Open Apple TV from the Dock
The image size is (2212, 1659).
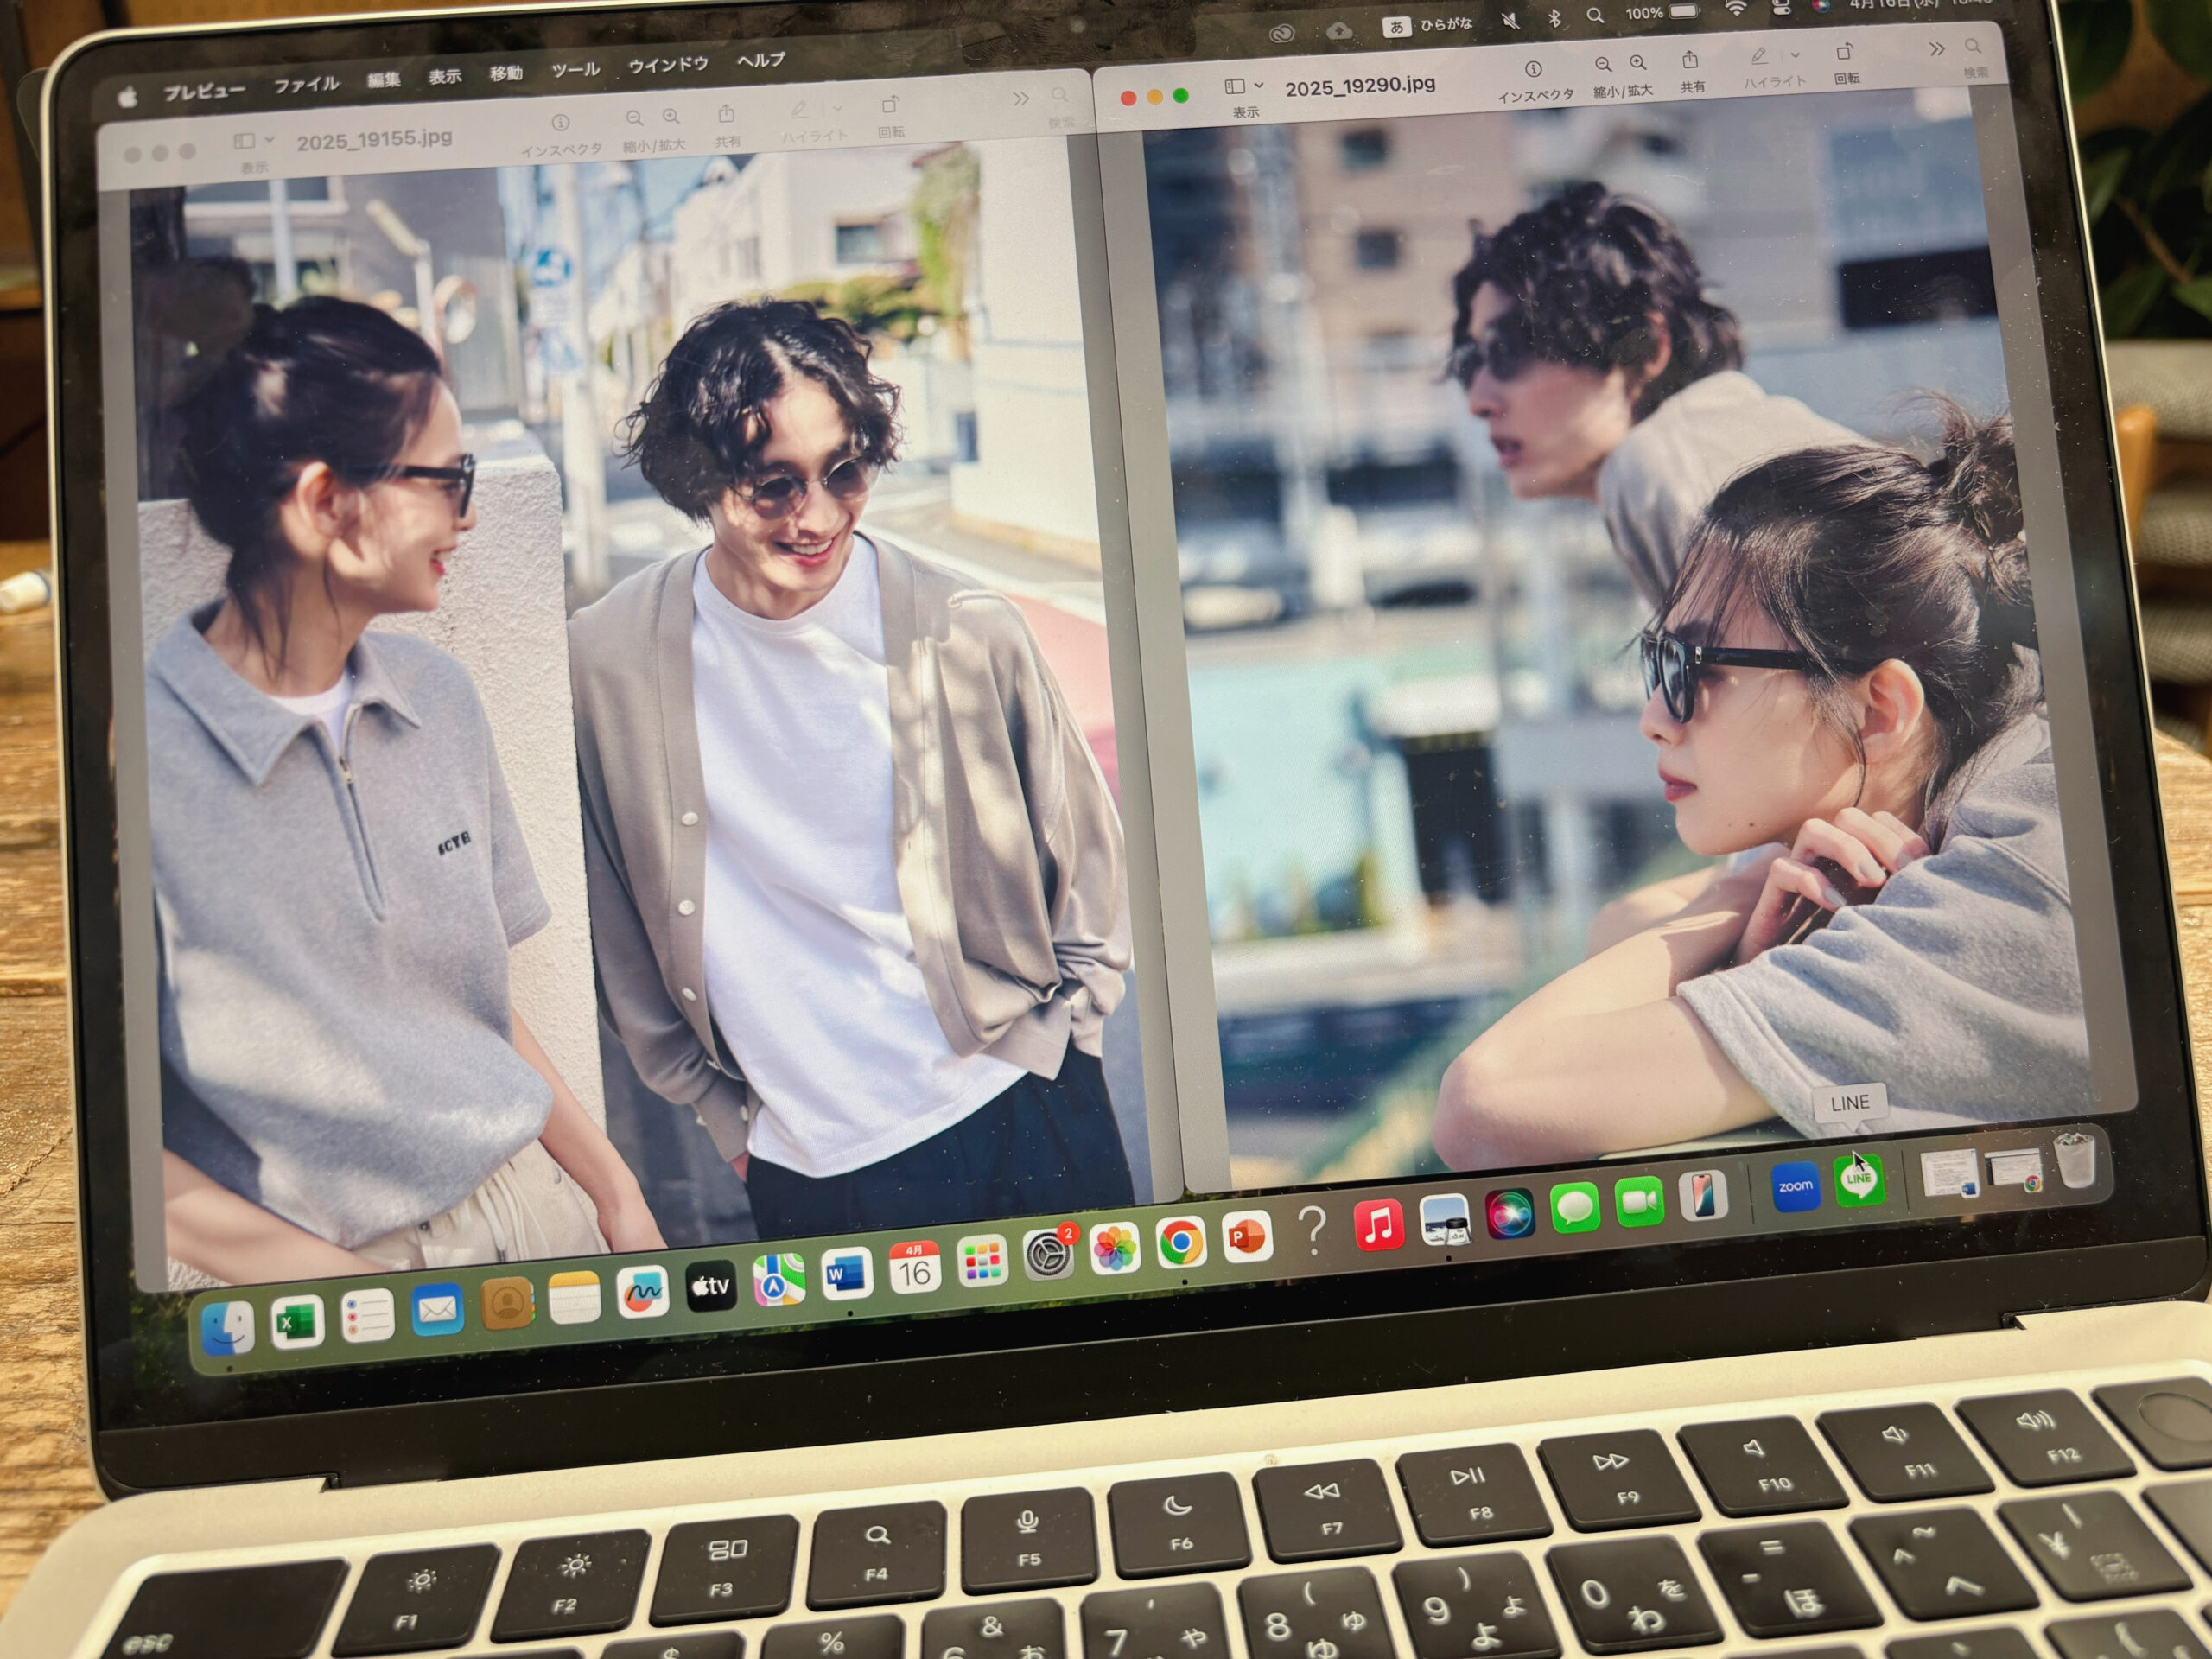coord(711,1286)
